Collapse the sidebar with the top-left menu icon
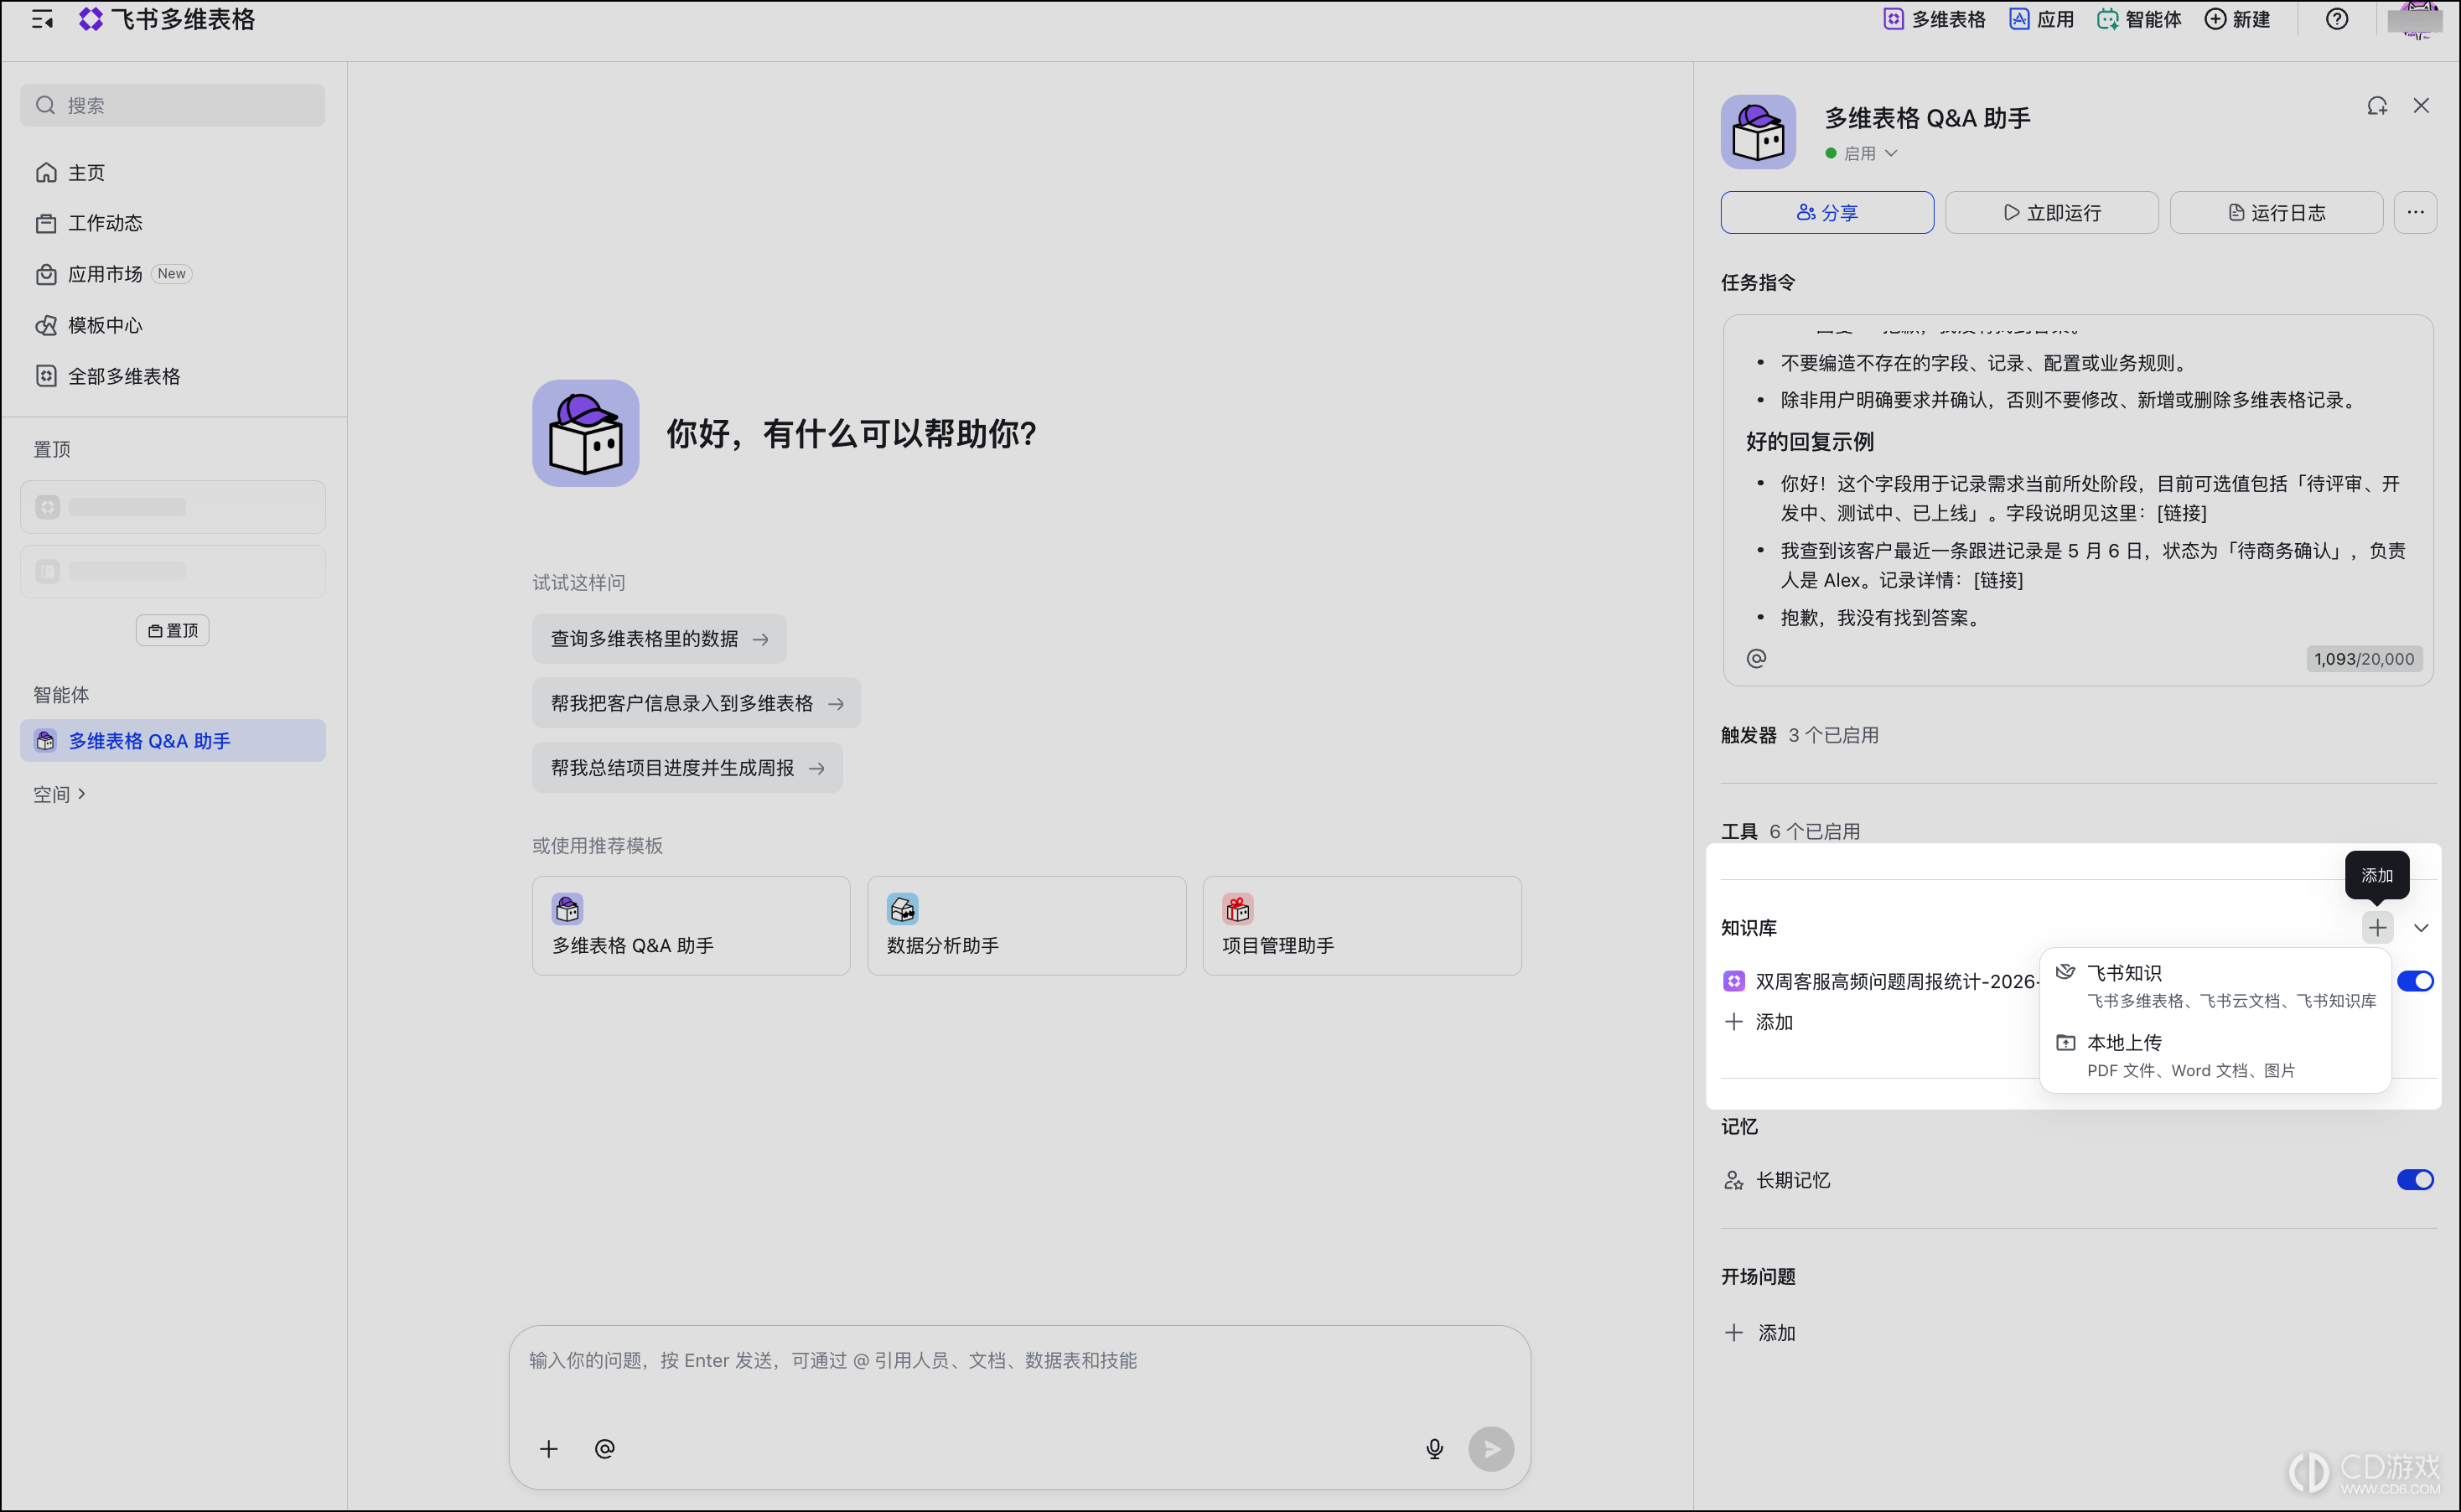 42,19
